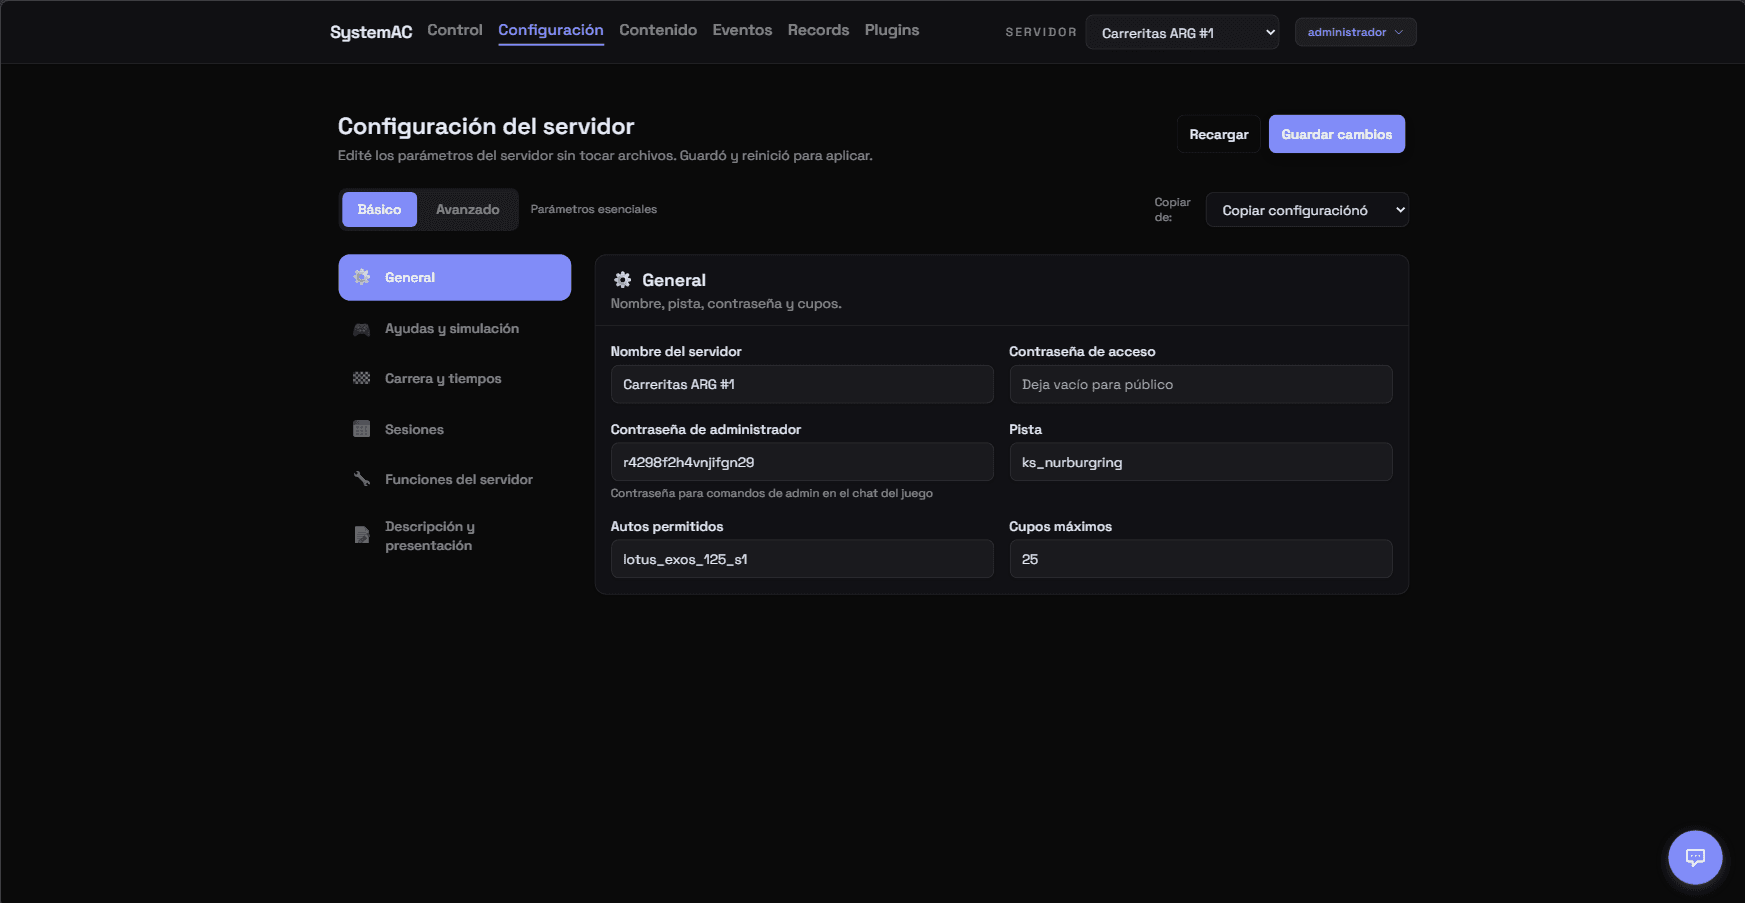Click the Parámetros esenciales text
The image size is (1745, 903).
point(593,209)
